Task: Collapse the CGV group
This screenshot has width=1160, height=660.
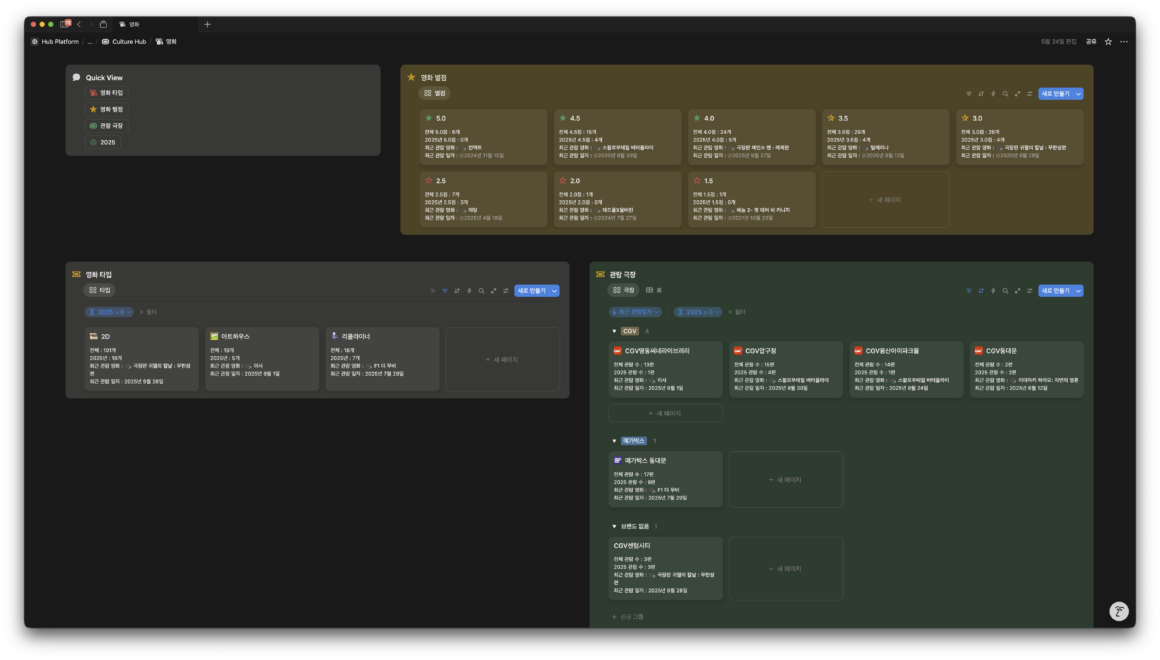Action: [614, 331]
